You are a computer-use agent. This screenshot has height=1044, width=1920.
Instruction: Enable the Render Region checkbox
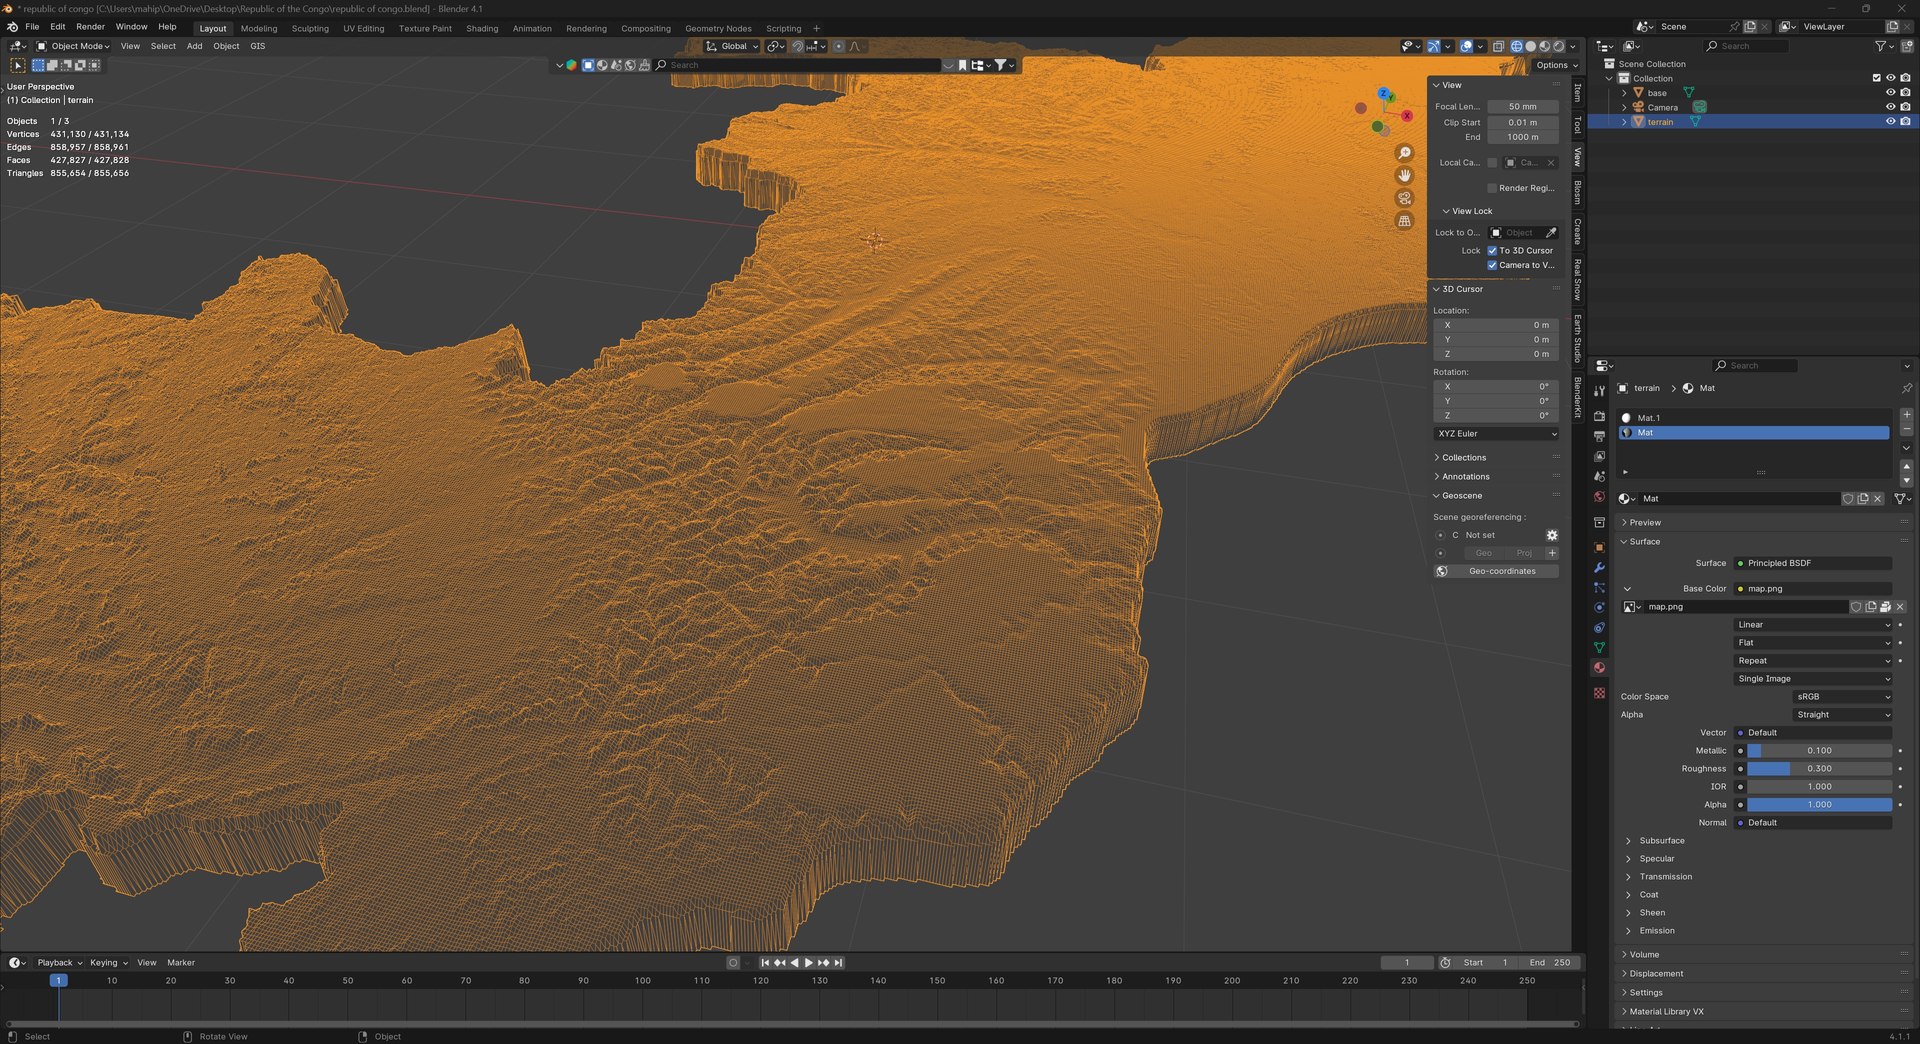point(1492,188)
